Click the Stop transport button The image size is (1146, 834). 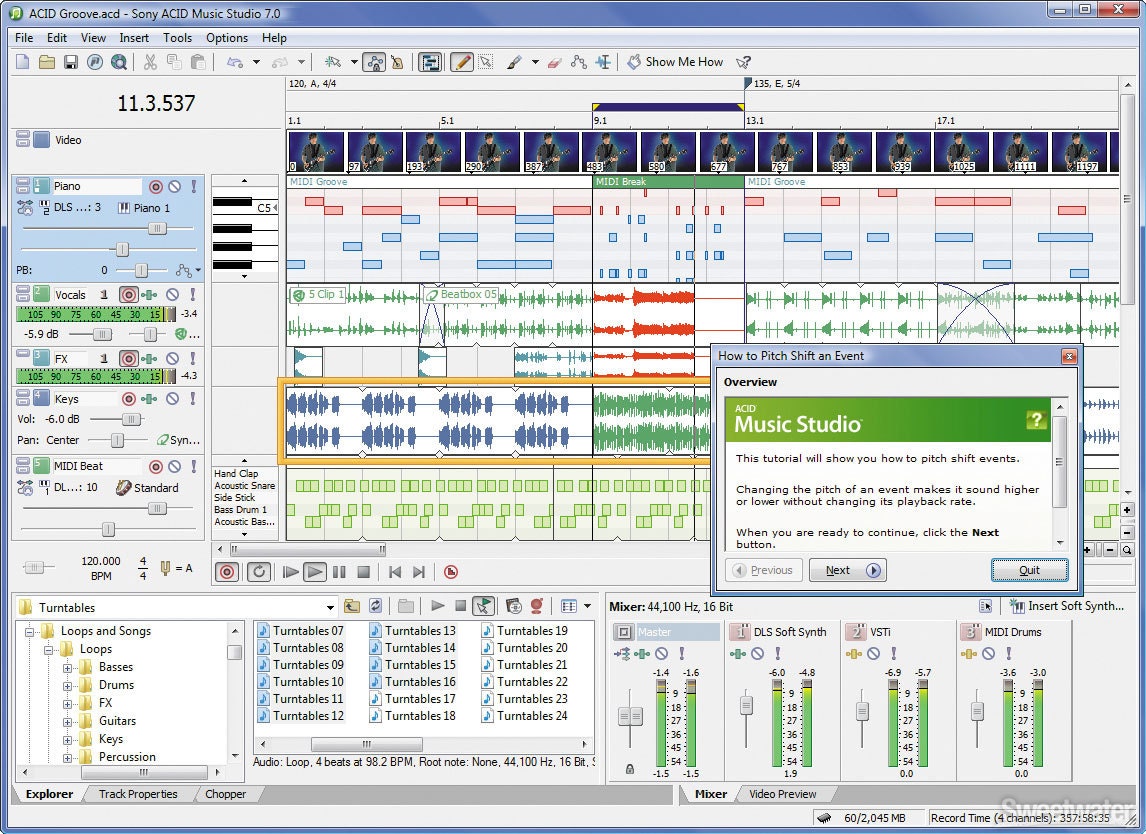[x=363, y=572]
